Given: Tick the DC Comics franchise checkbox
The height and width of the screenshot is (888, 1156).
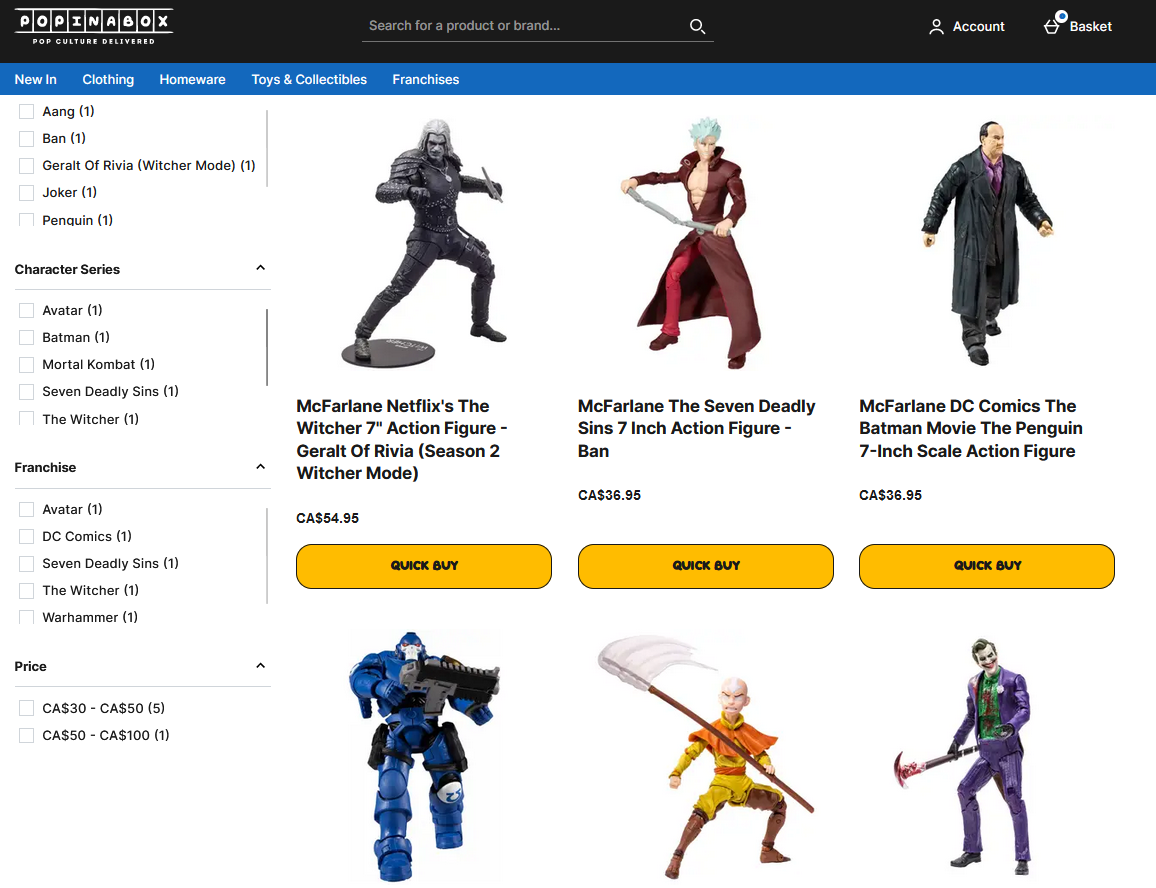Looking at the screenshot, I should pyautogui.click(x=27, y=536).
